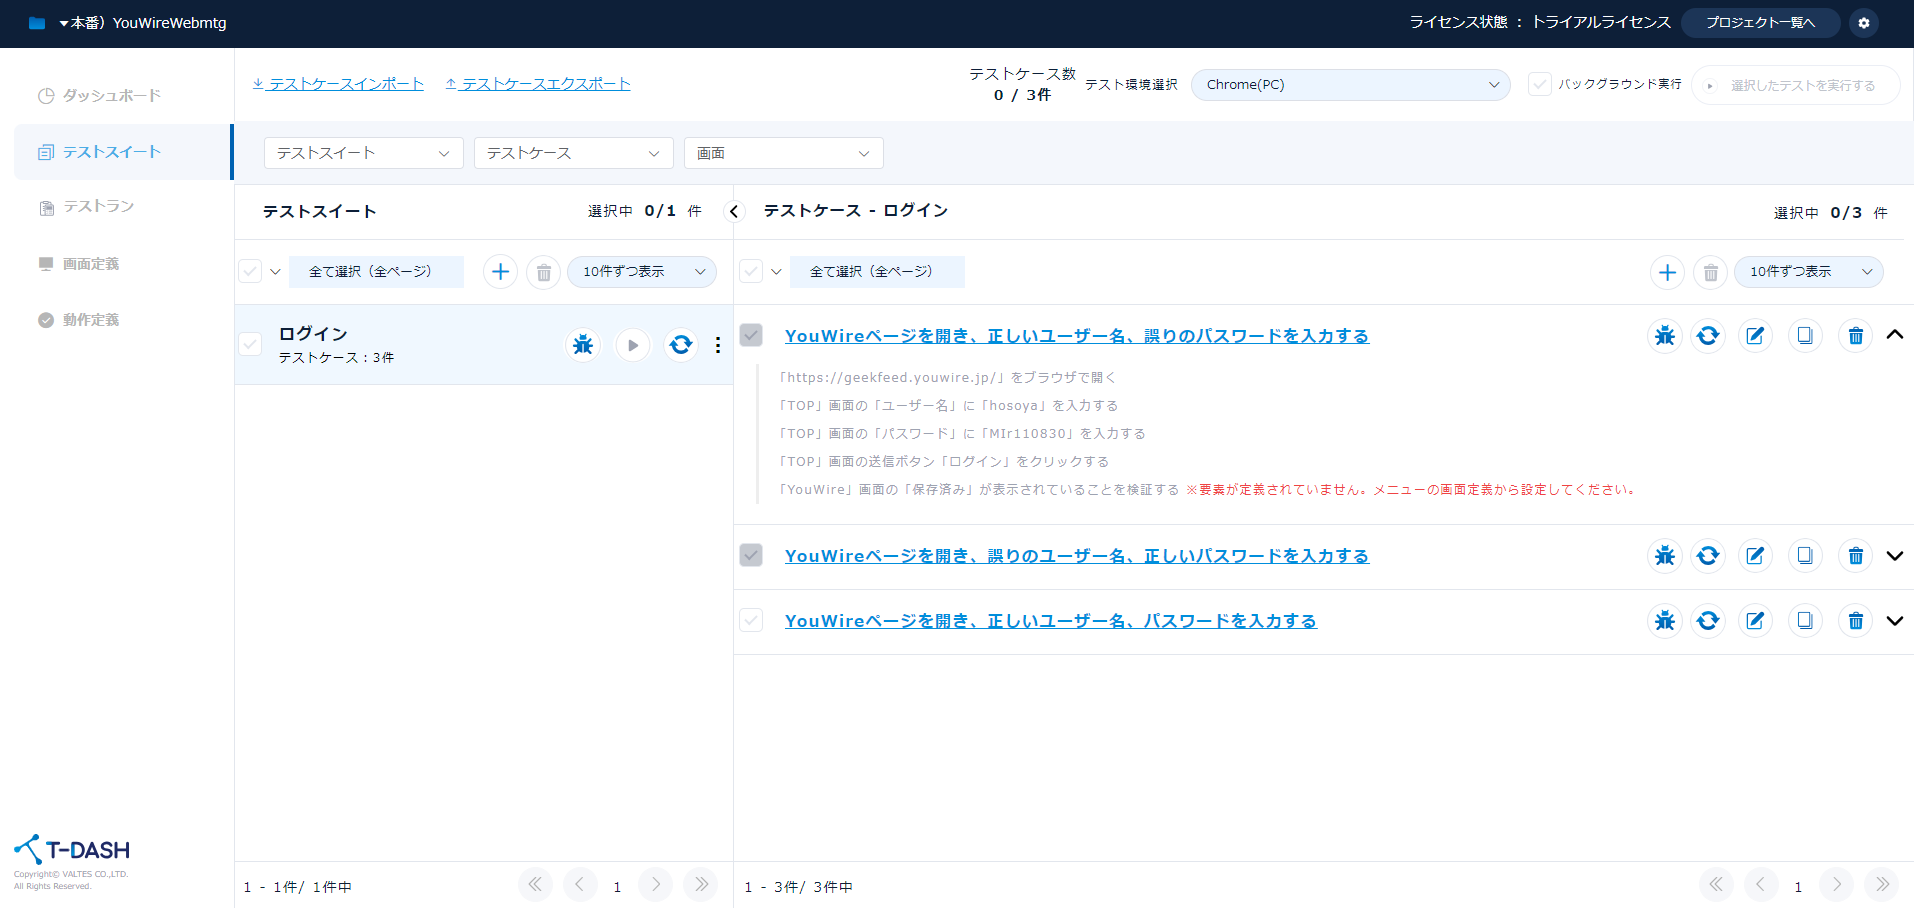Open 10件ずつ表示 dropdown in test case panel
Viewport: 1914px width, 908px height.
click(x=1809, y=272)
